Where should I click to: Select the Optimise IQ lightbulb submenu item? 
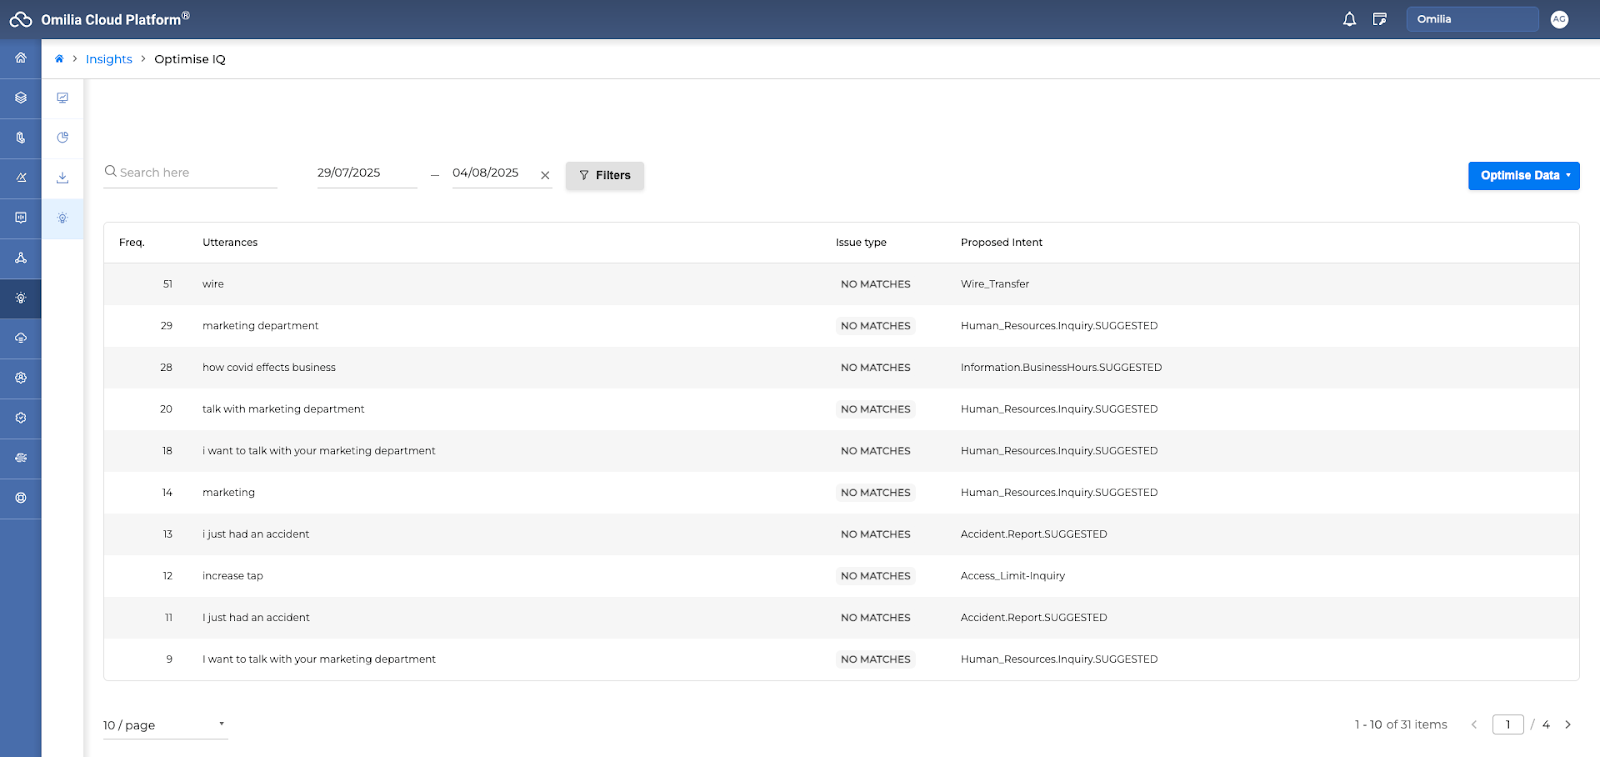(x=62, y=218)
